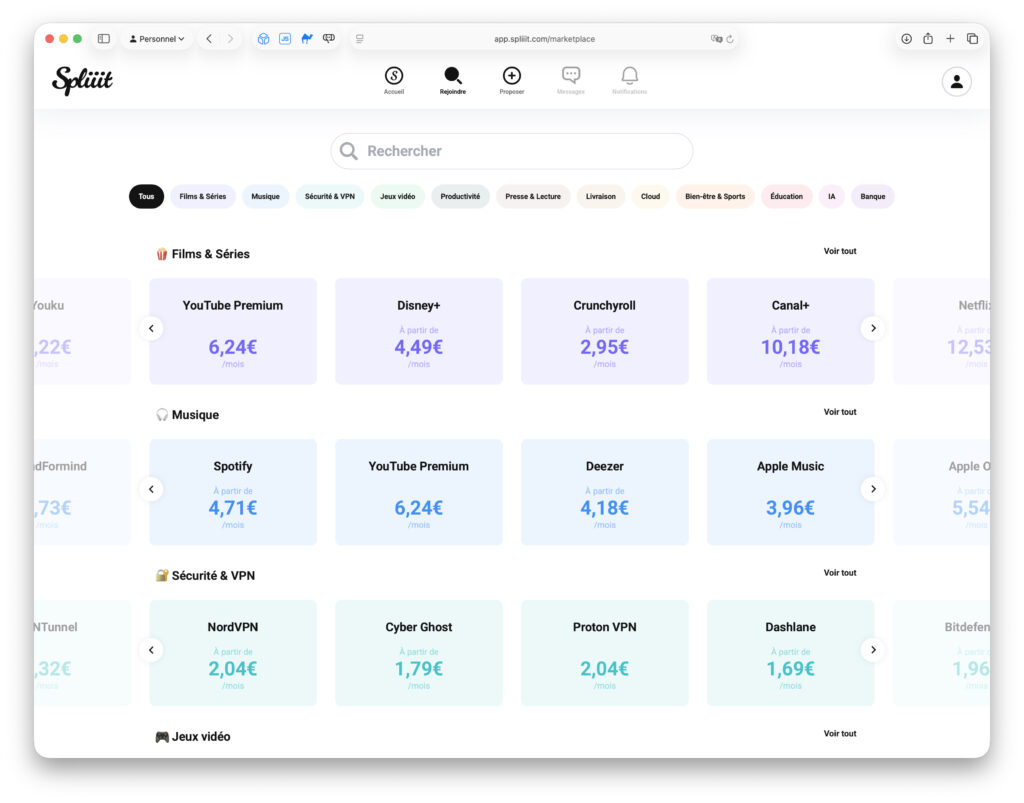Open YouTube Premium card in Musique

419,492
